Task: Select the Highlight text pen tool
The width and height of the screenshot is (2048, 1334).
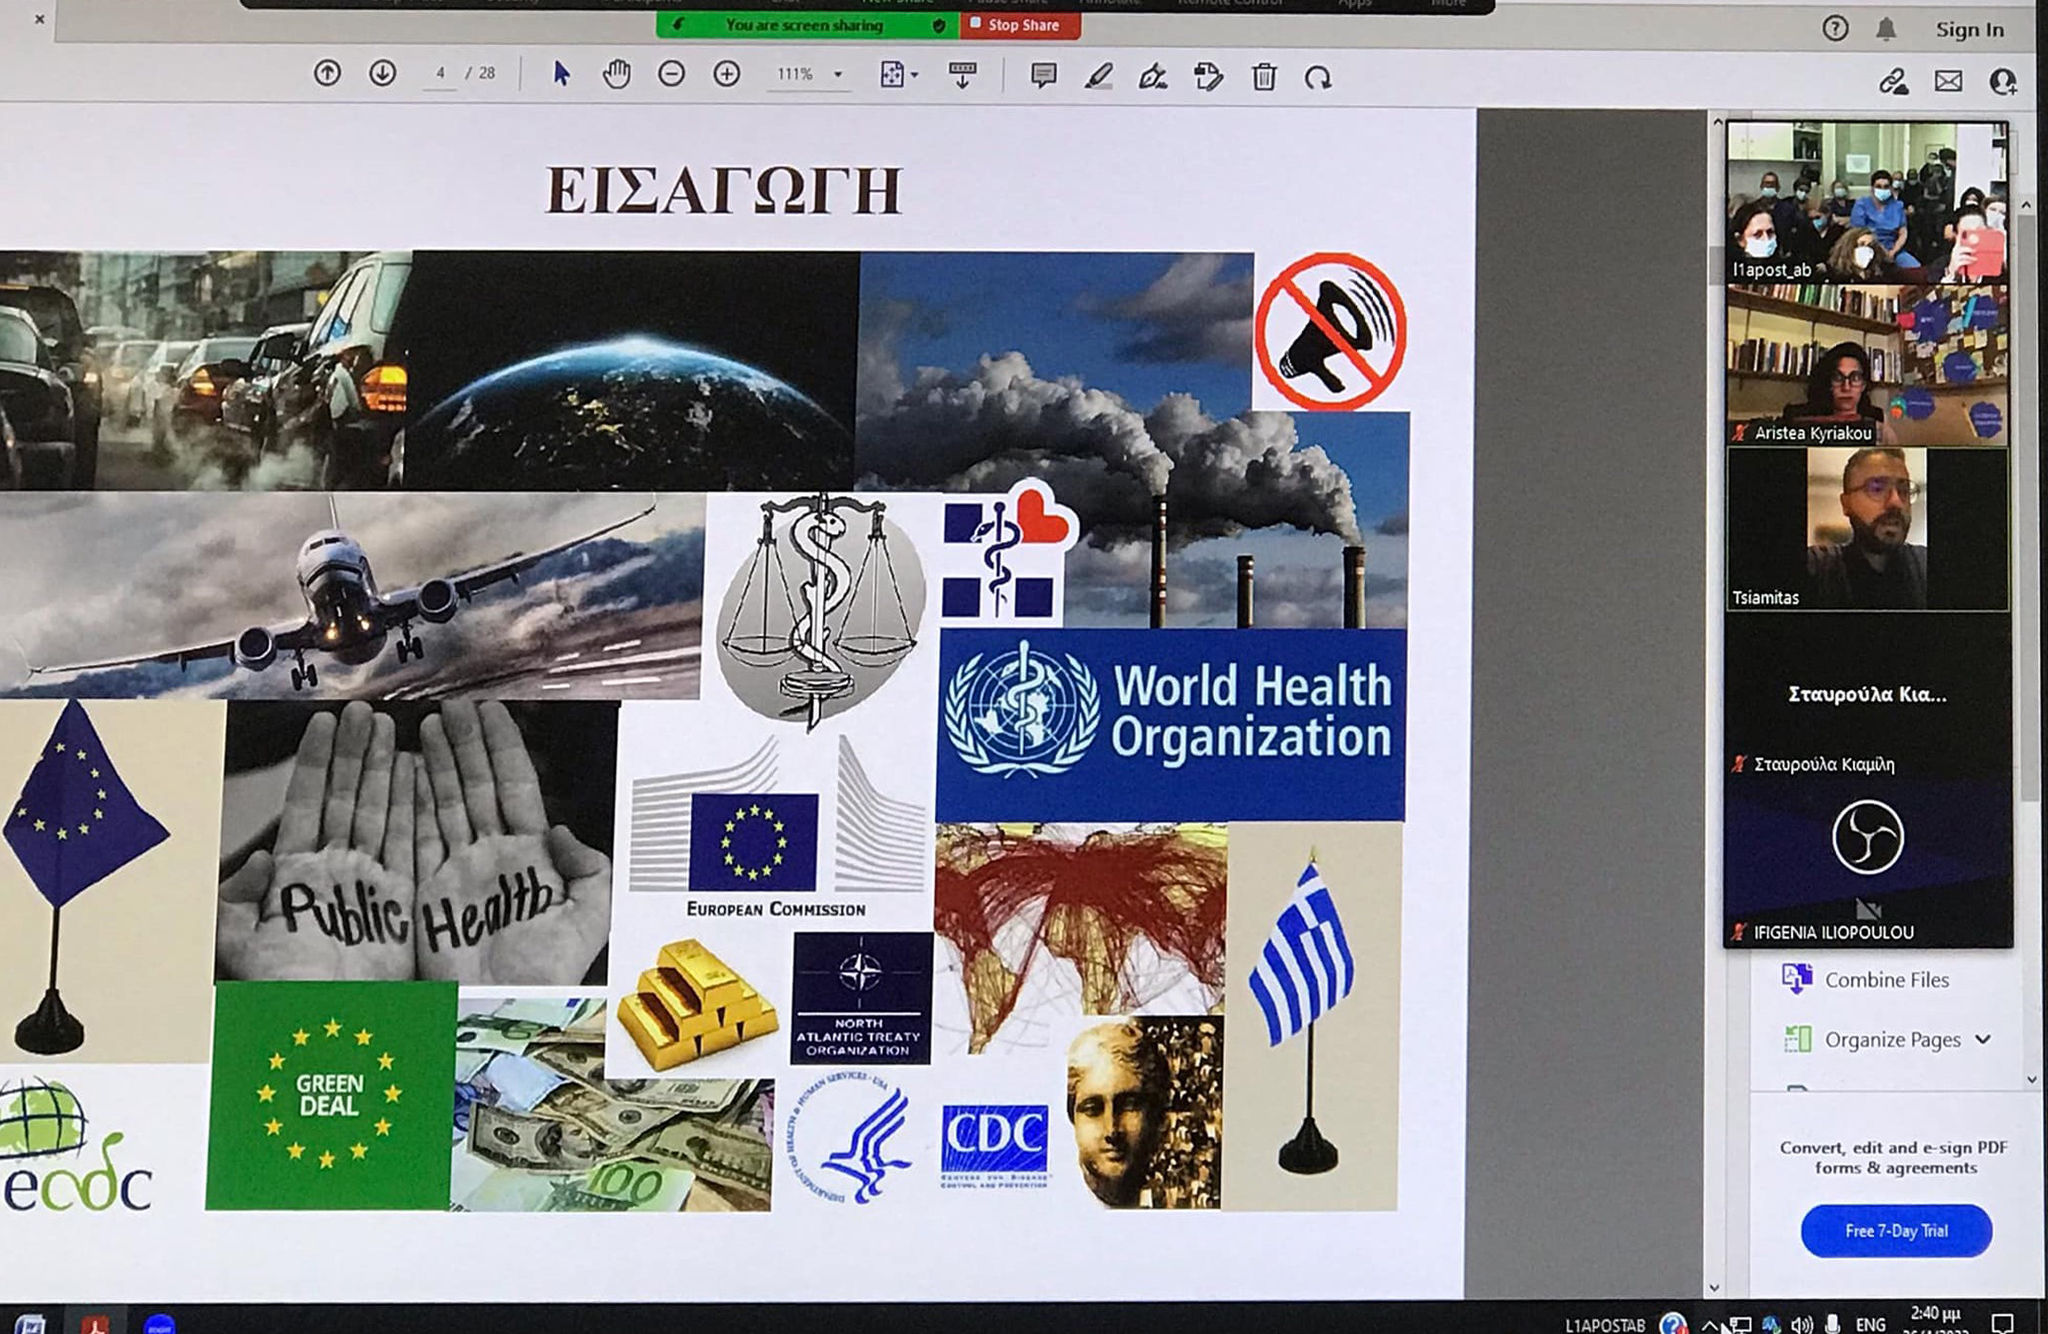Action: tap(1098, 77)
